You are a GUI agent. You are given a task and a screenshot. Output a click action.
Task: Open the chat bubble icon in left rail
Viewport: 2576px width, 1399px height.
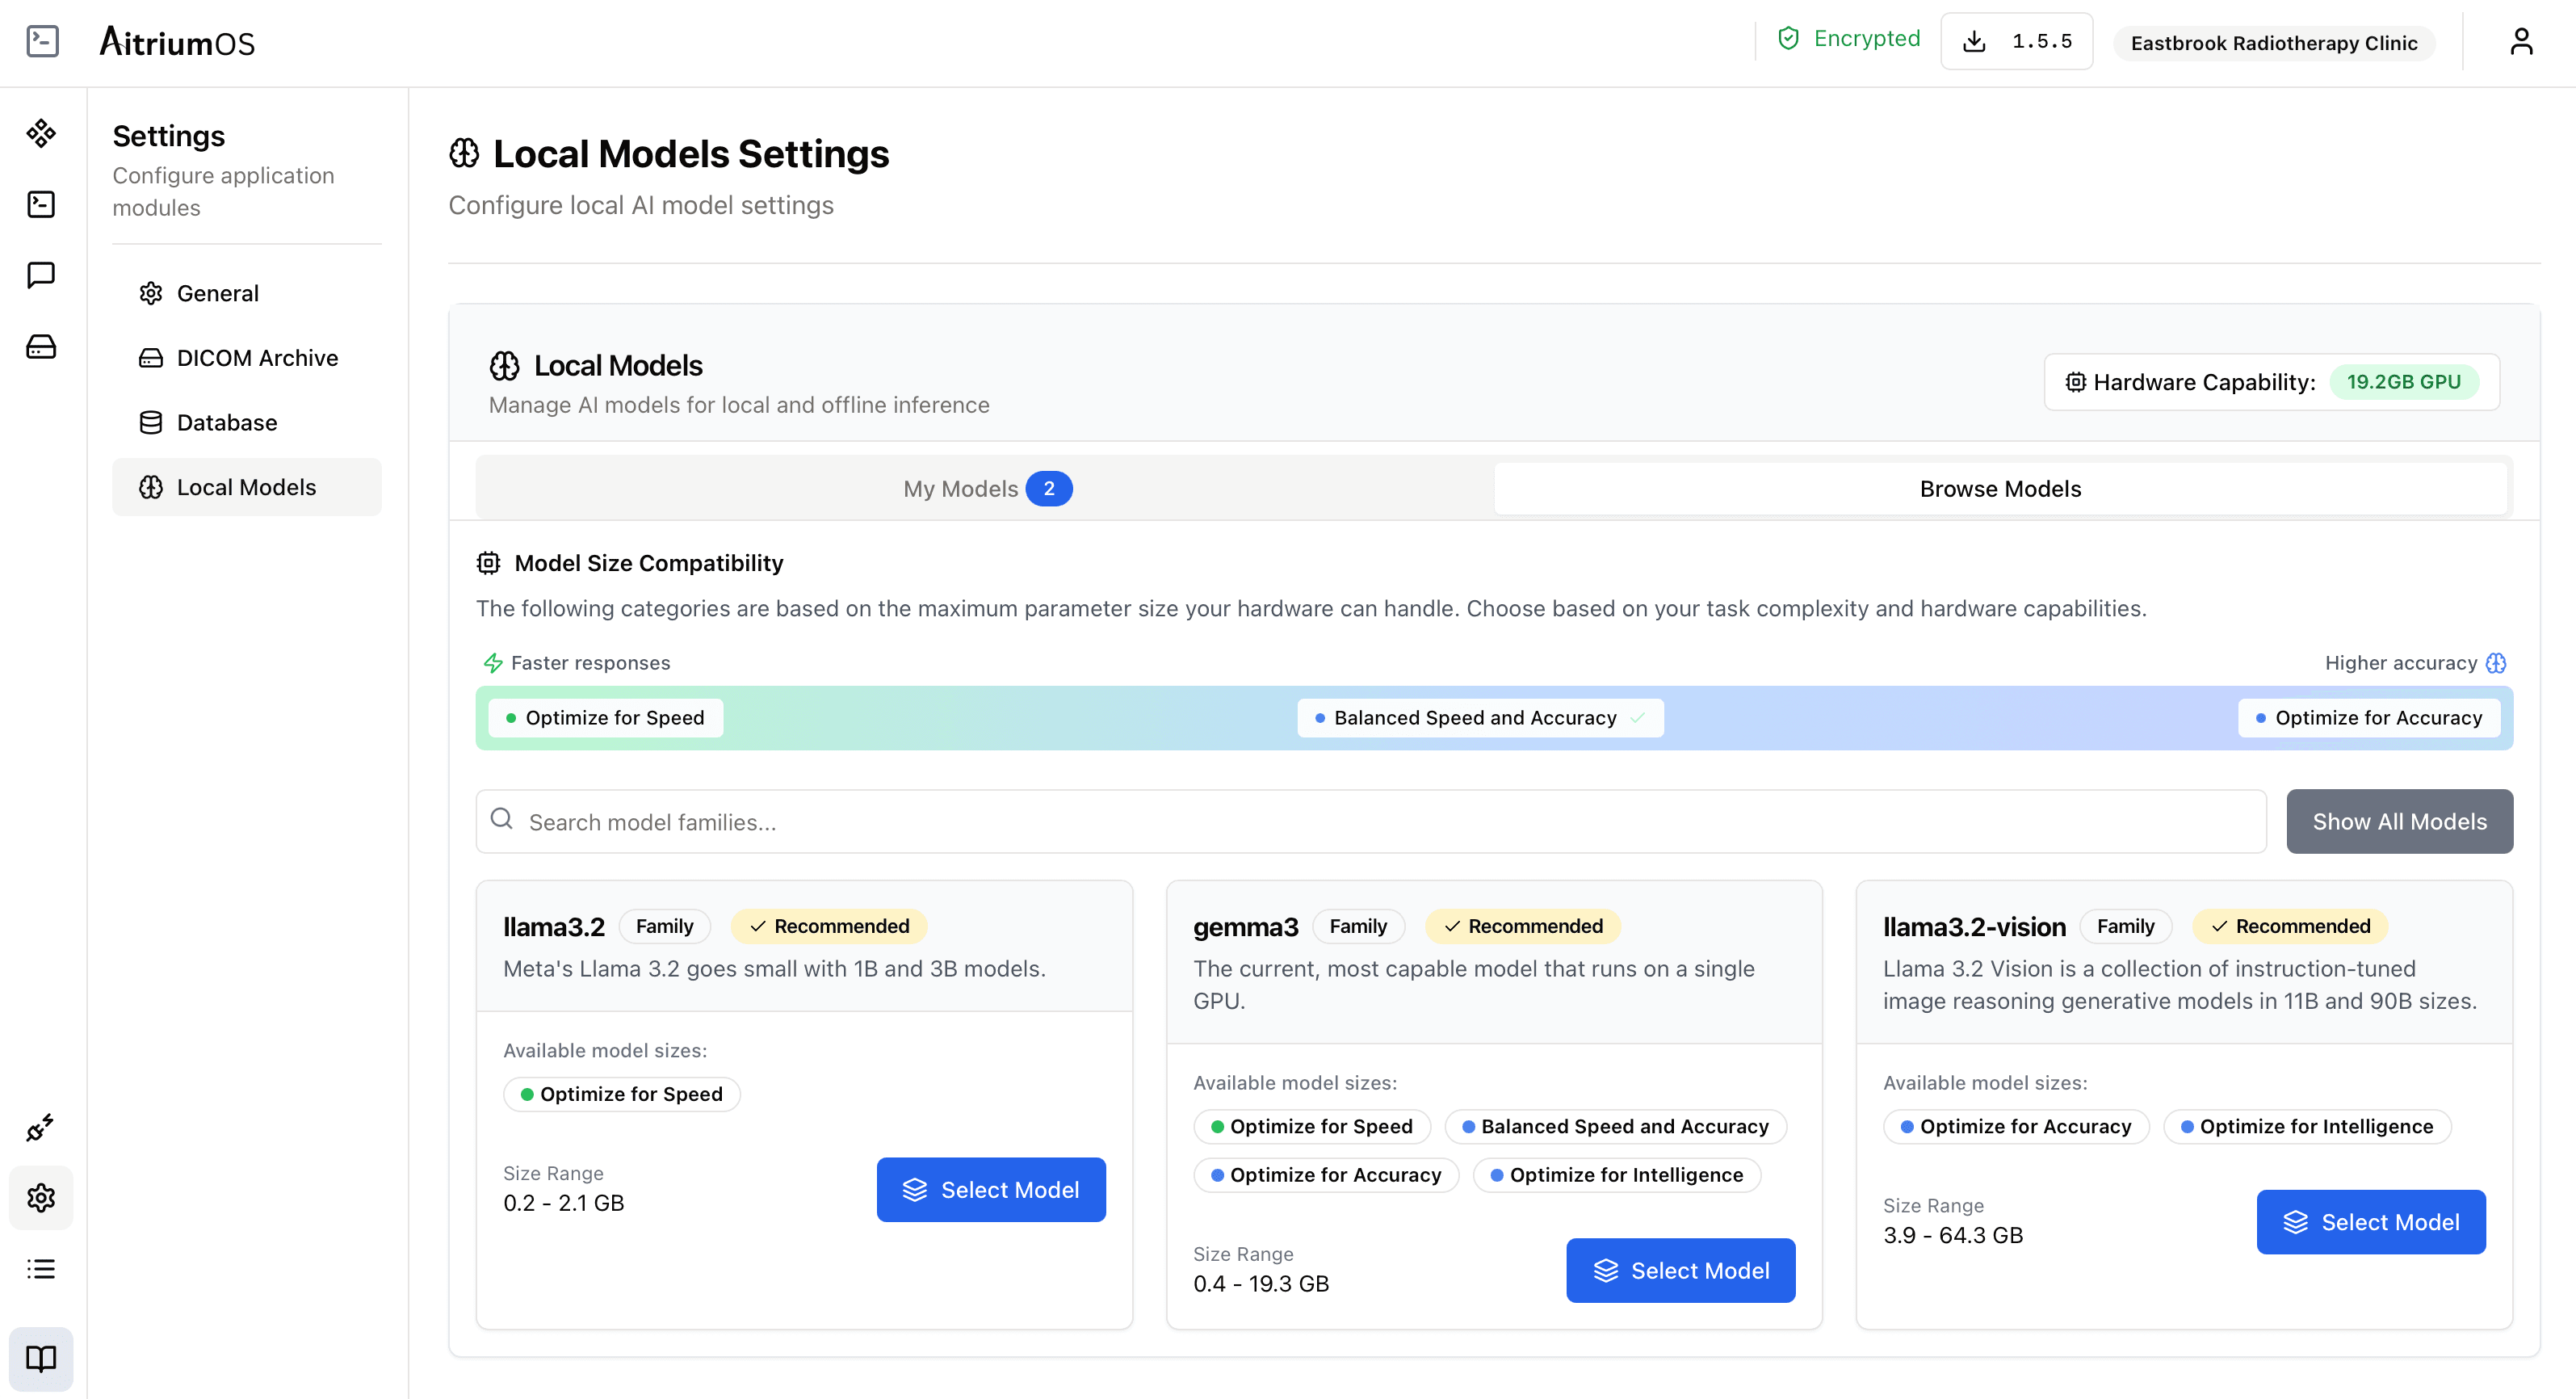41,275
